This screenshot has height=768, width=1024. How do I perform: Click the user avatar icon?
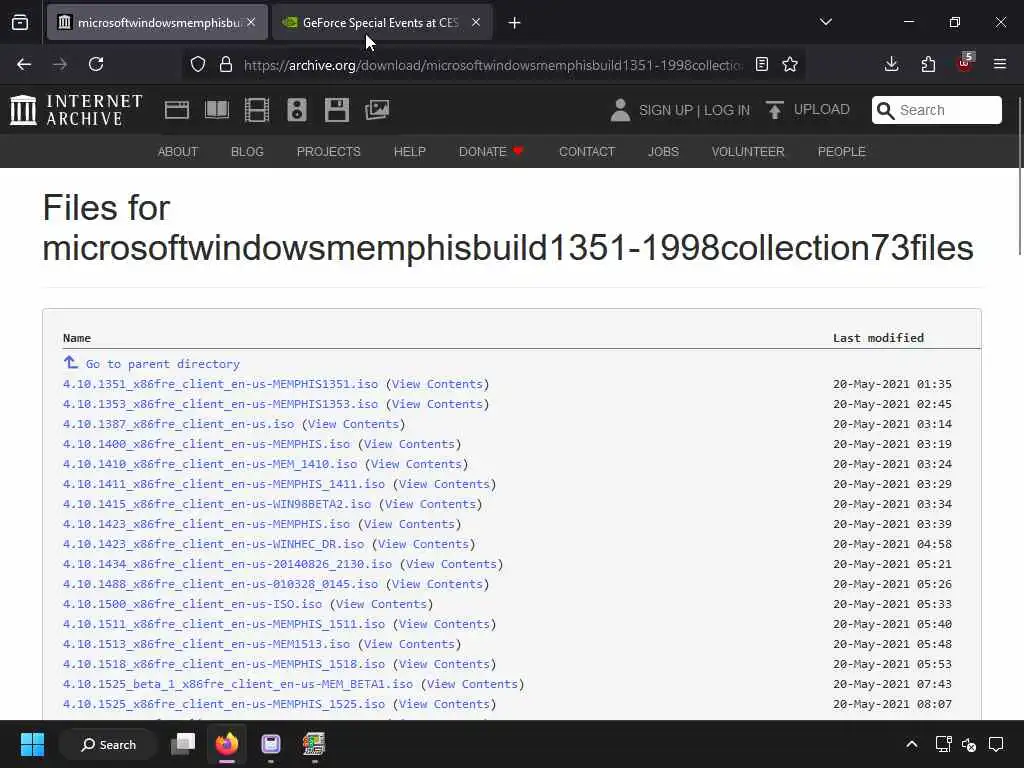coord(620,110)
